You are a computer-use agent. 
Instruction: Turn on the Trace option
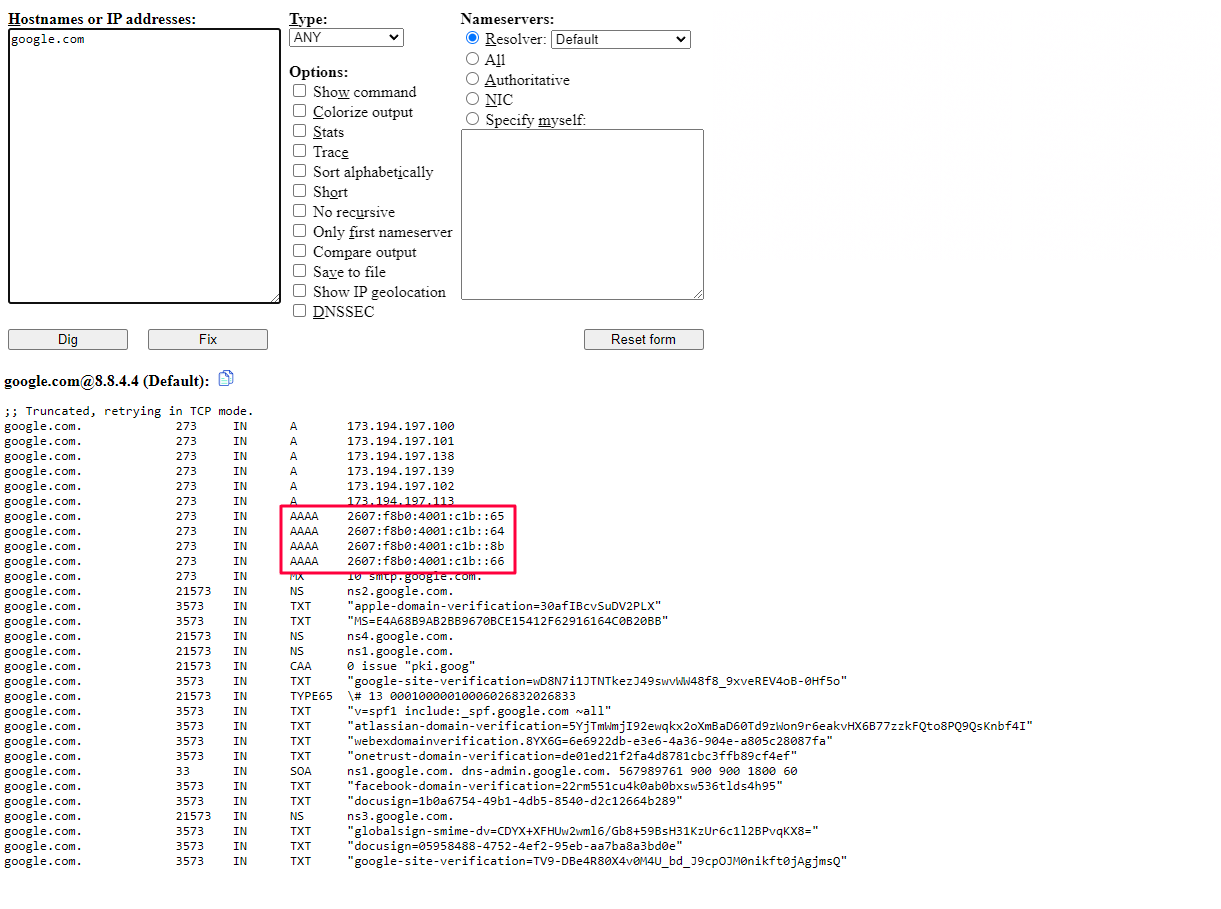click(x=299, y=151)
